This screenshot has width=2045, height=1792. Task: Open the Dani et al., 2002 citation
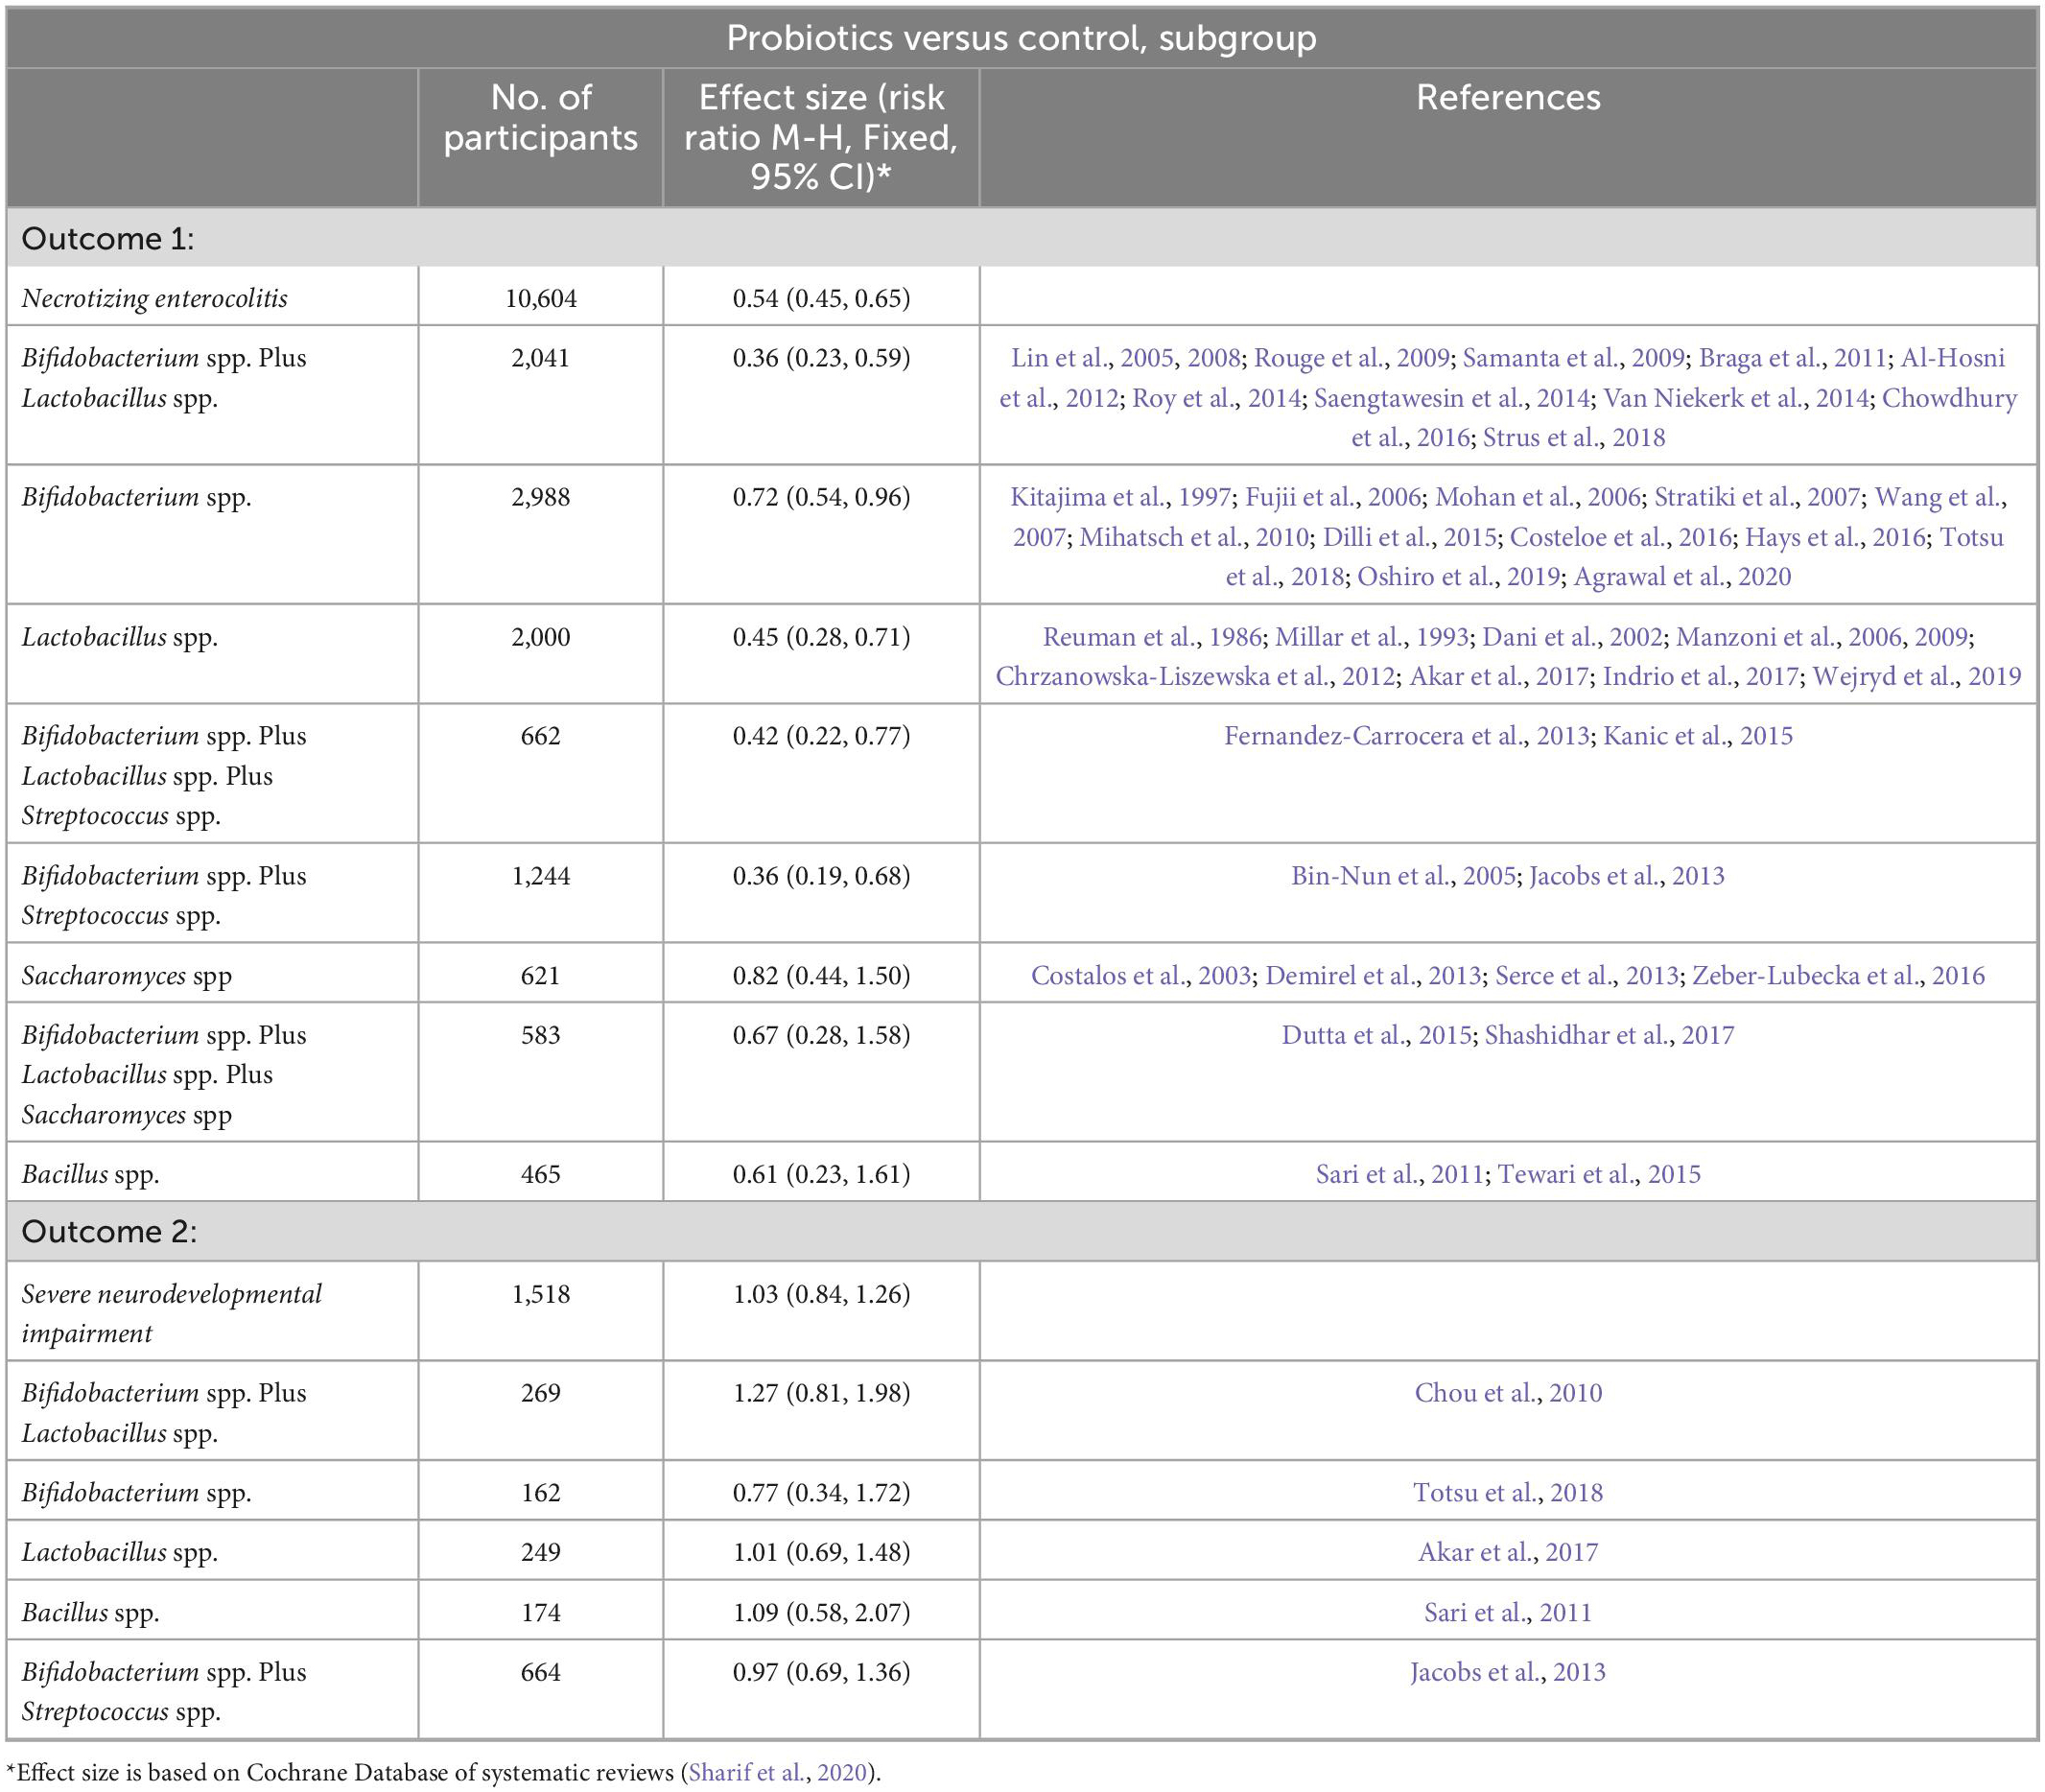[1572, 637]
